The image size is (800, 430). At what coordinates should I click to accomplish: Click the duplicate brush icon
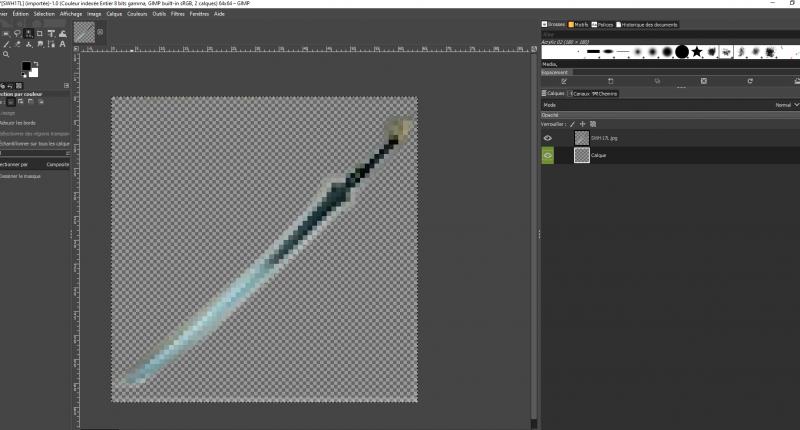tap(657, 81)
